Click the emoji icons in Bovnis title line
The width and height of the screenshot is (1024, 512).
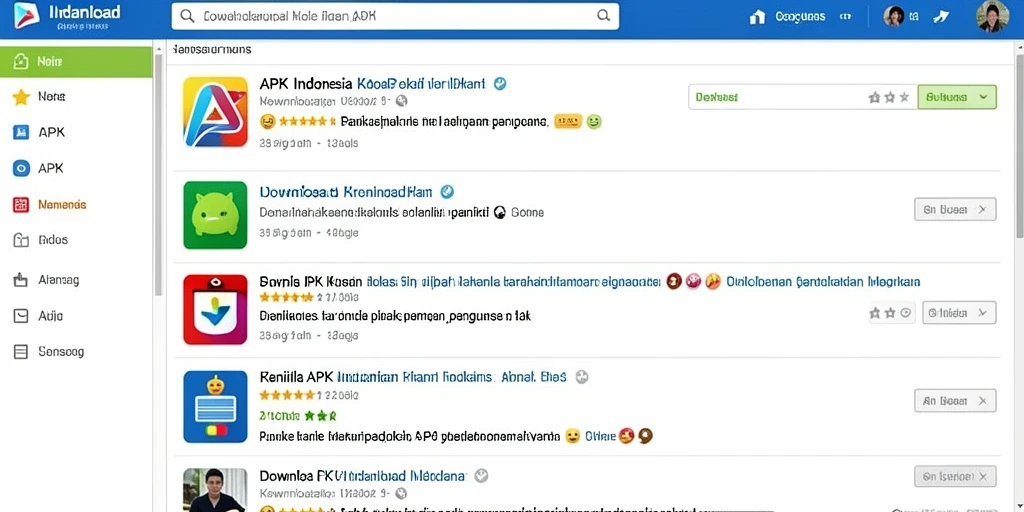(x=694, y=281)
